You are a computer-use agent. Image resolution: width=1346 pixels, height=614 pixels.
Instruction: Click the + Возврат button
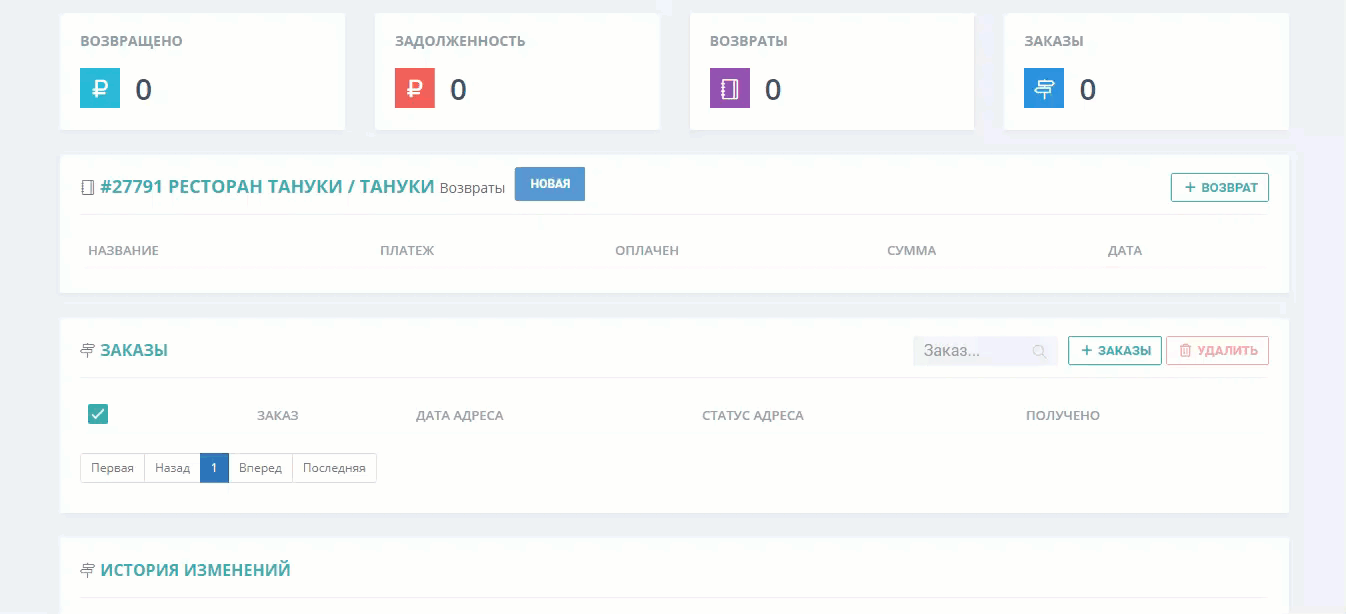click(1220, 187)
